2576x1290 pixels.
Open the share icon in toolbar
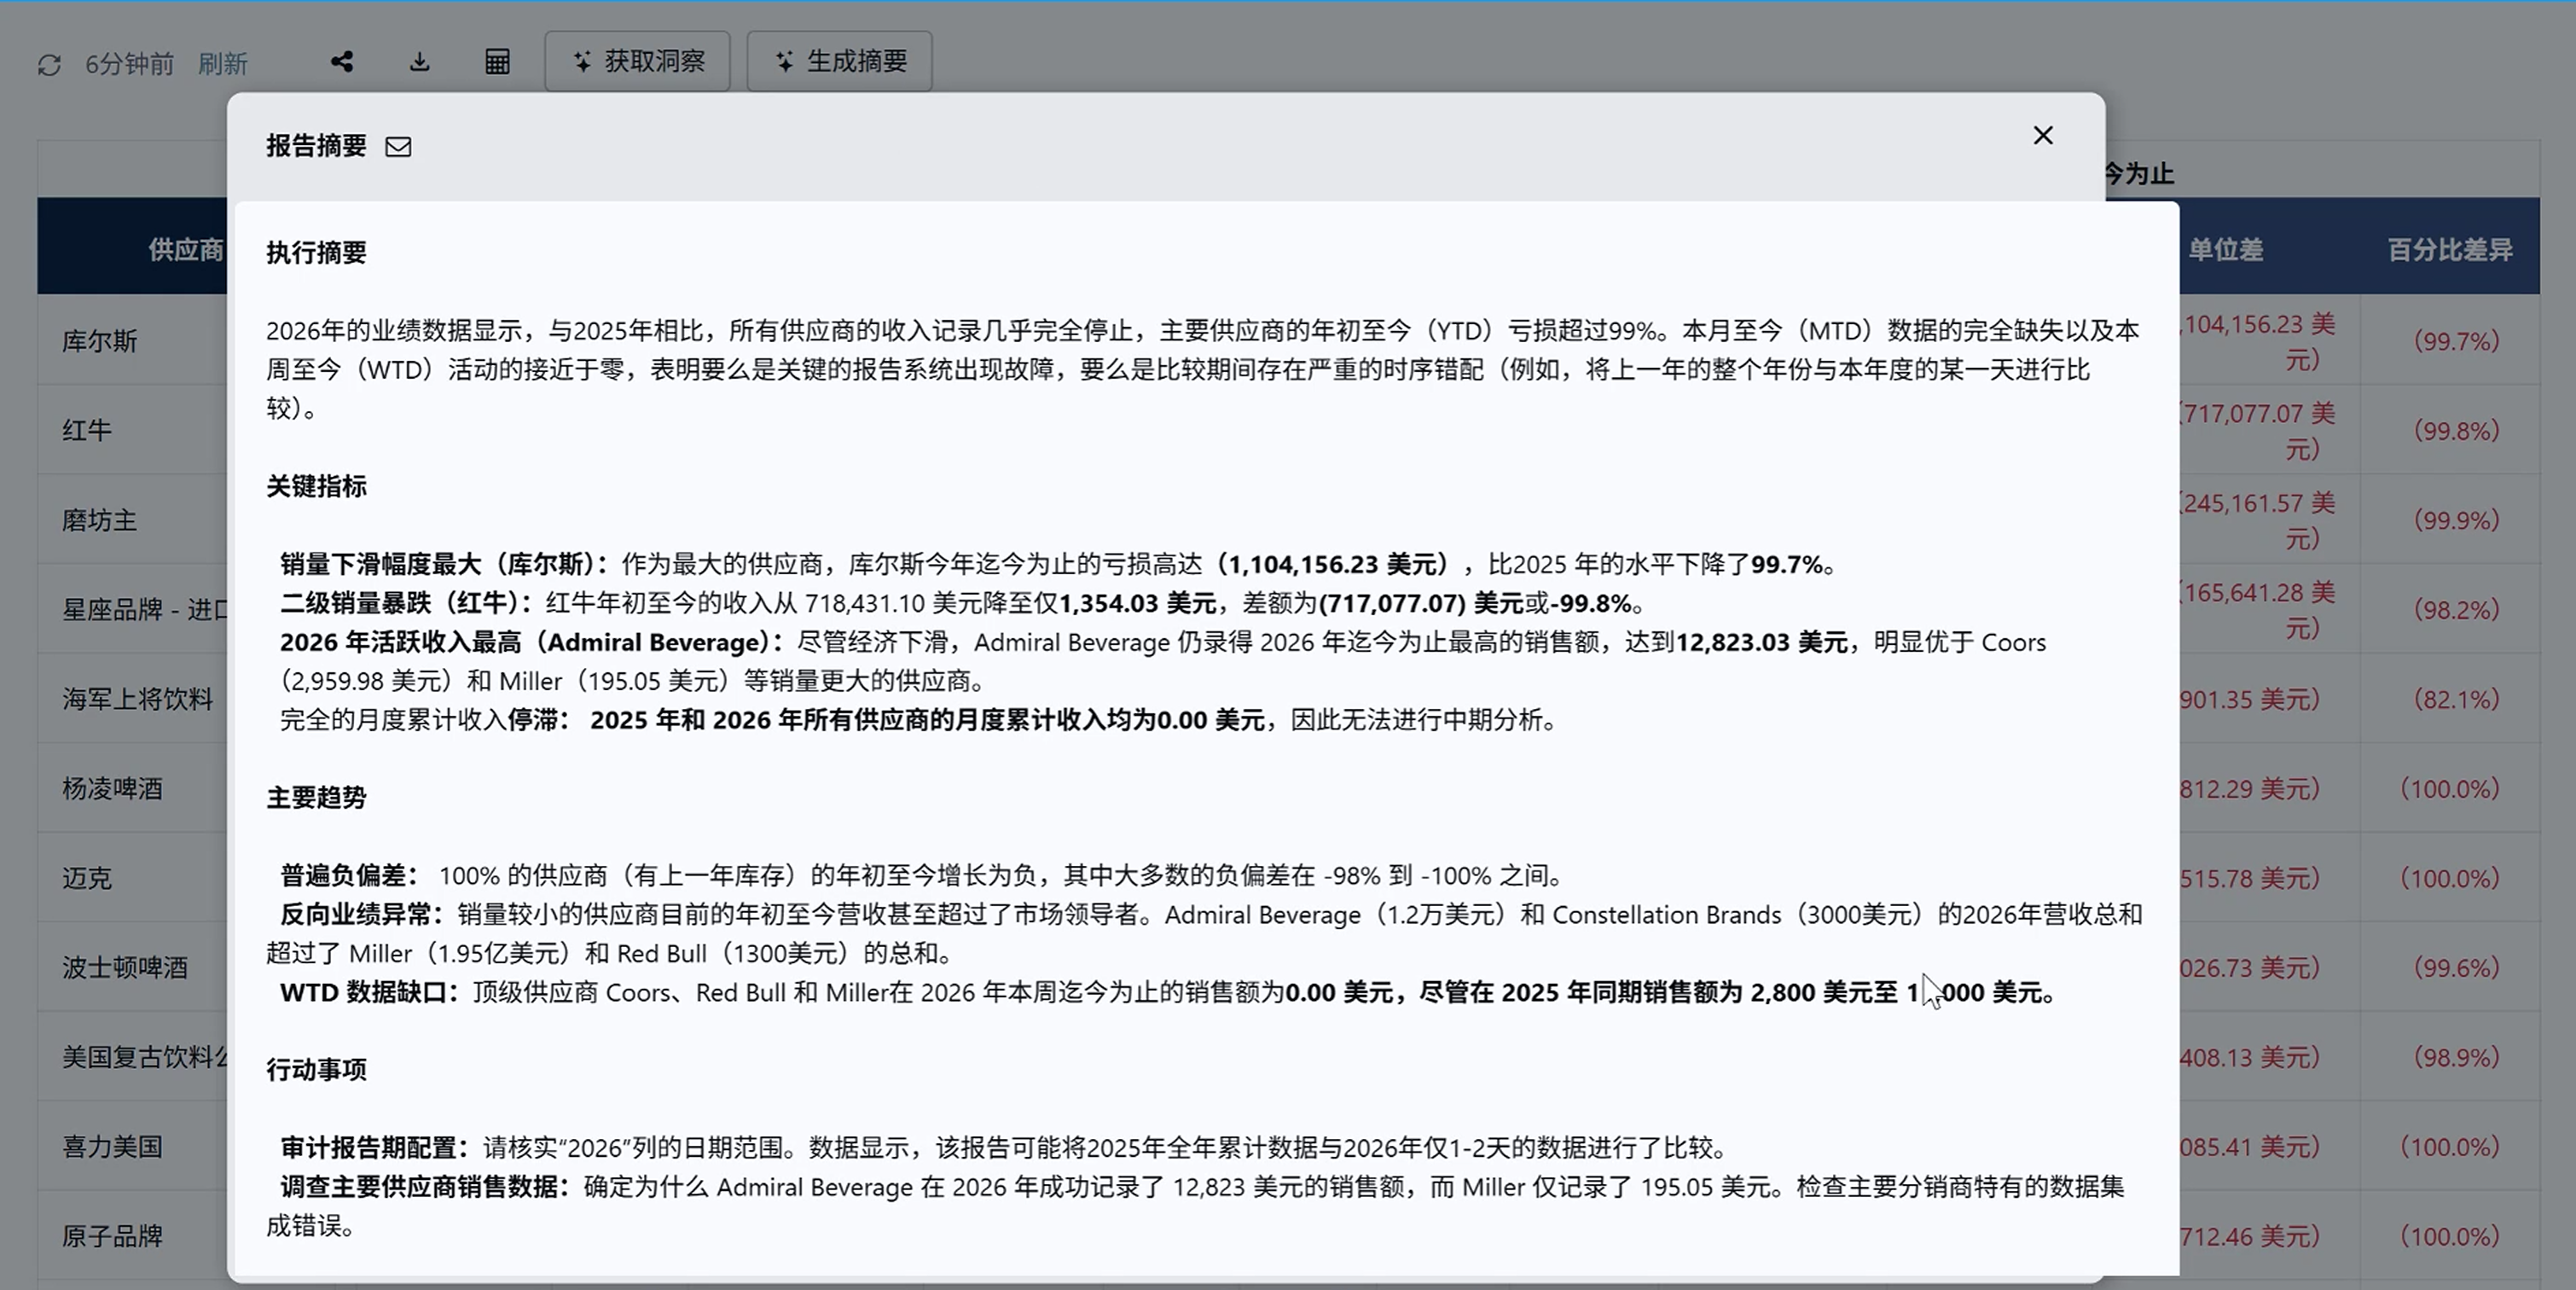click(342, 62)
